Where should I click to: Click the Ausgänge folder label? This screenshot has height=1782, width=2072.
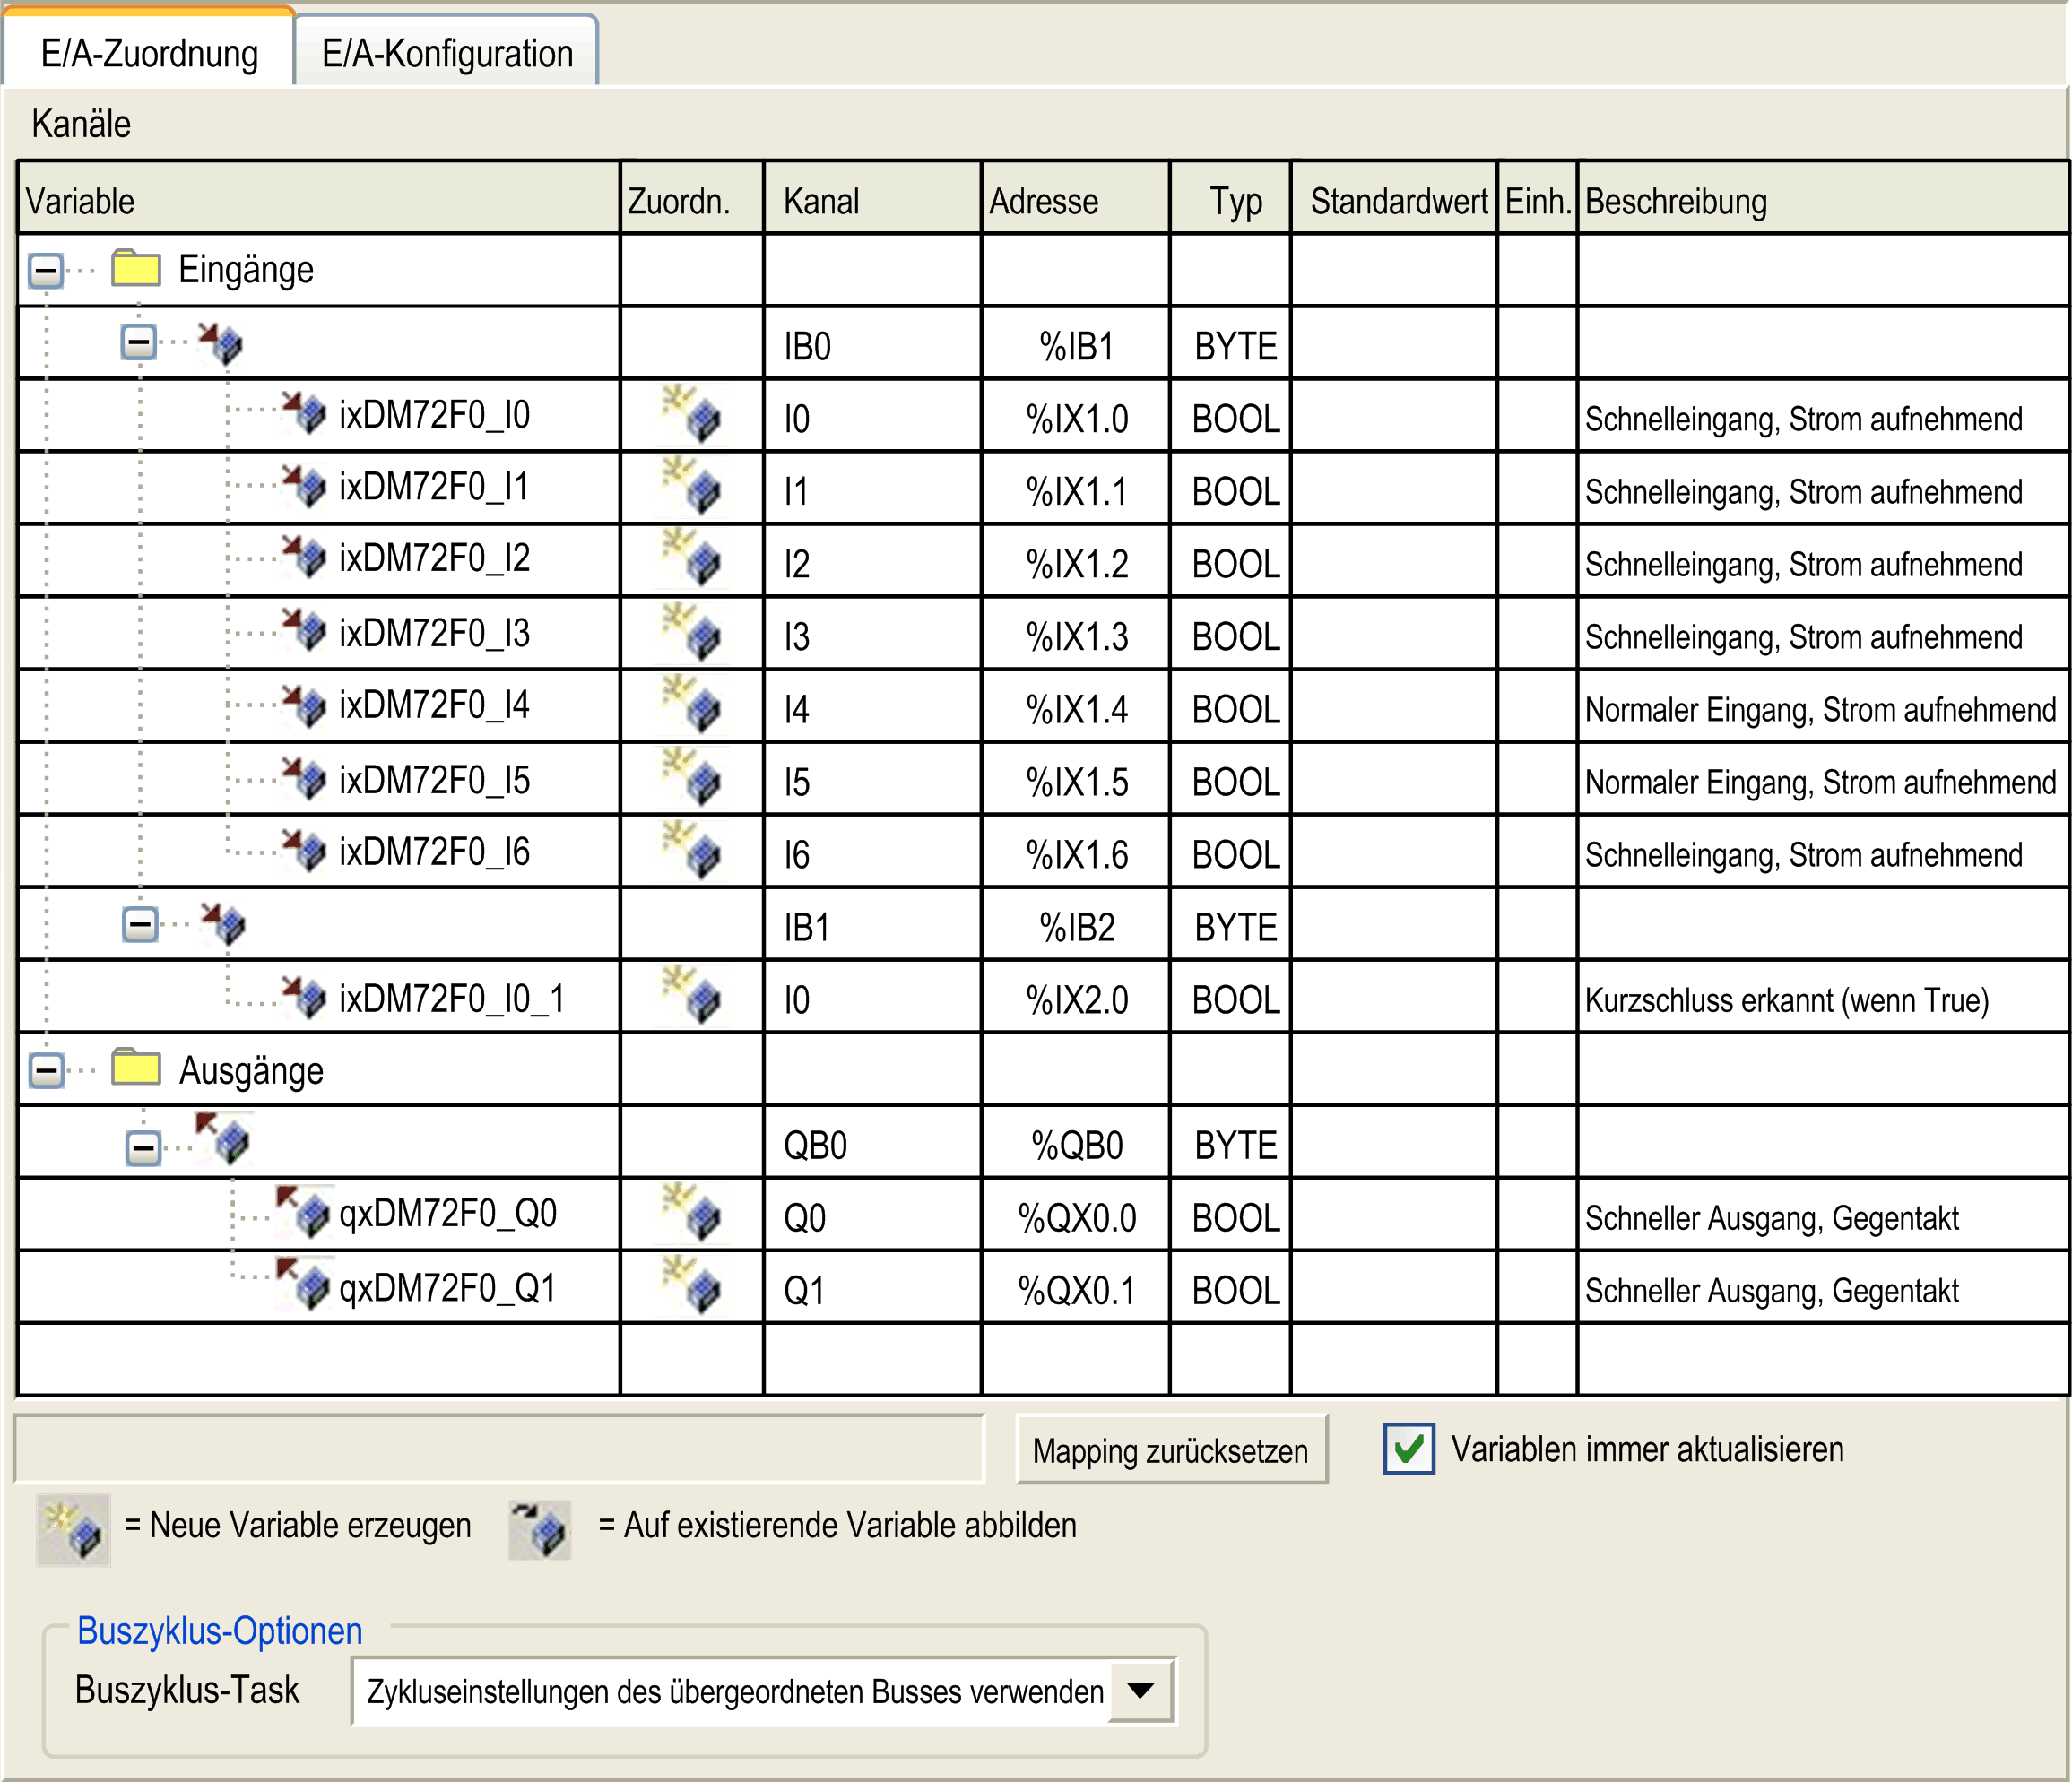click(251, 1070)
